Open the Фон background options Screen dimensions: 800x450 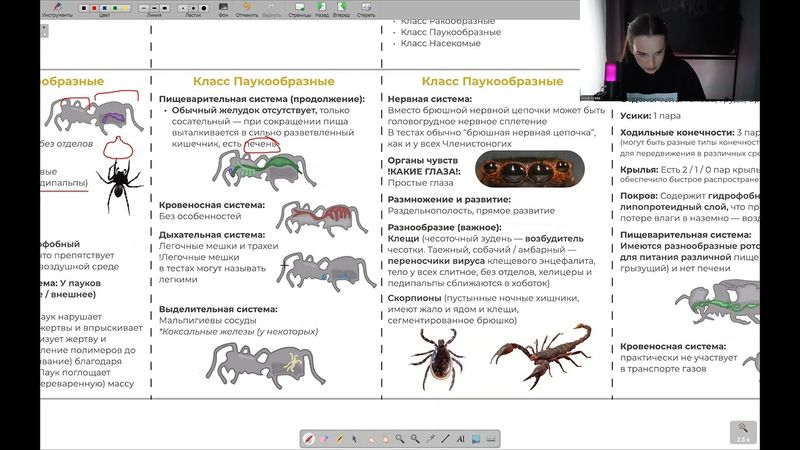(x=223, y=9)
